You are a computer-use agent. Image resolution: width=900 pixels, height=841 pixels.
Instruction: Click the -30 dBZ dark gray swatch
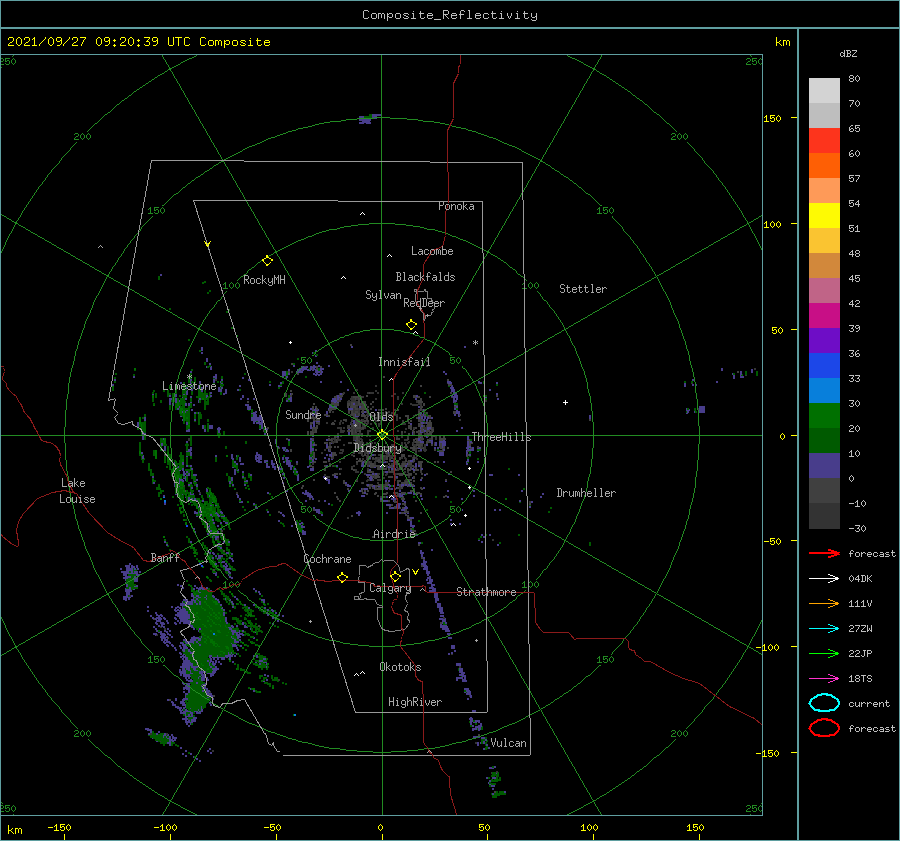click(x=824, y=516)
